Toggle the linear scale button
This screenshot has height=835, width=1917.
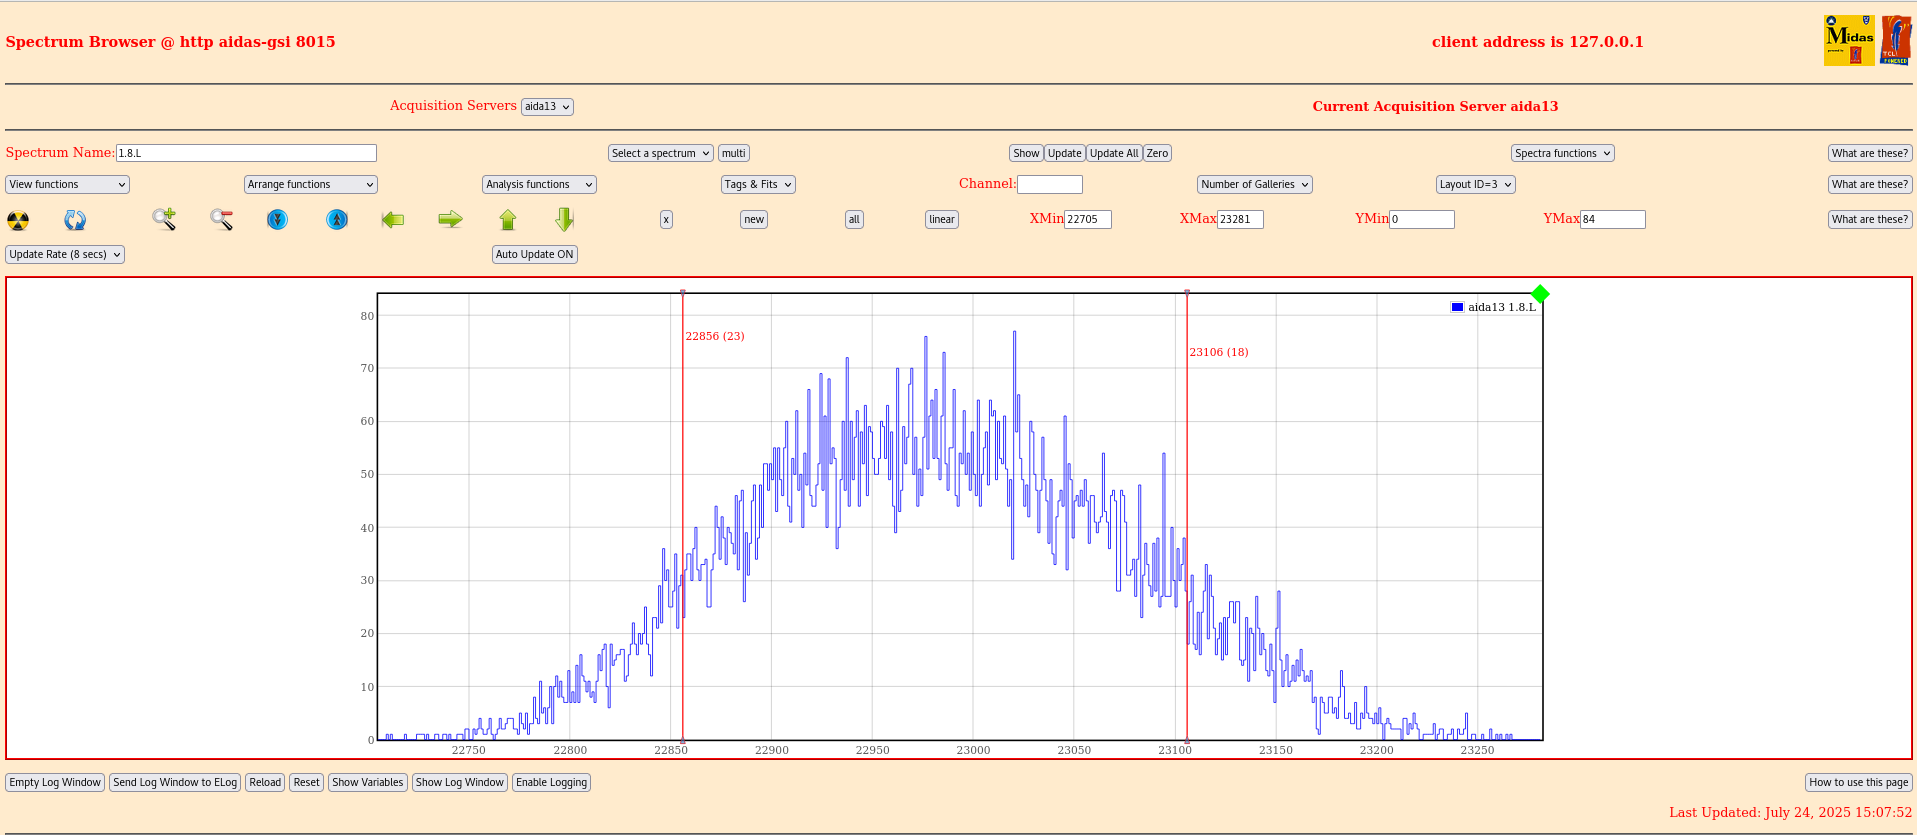941,219
